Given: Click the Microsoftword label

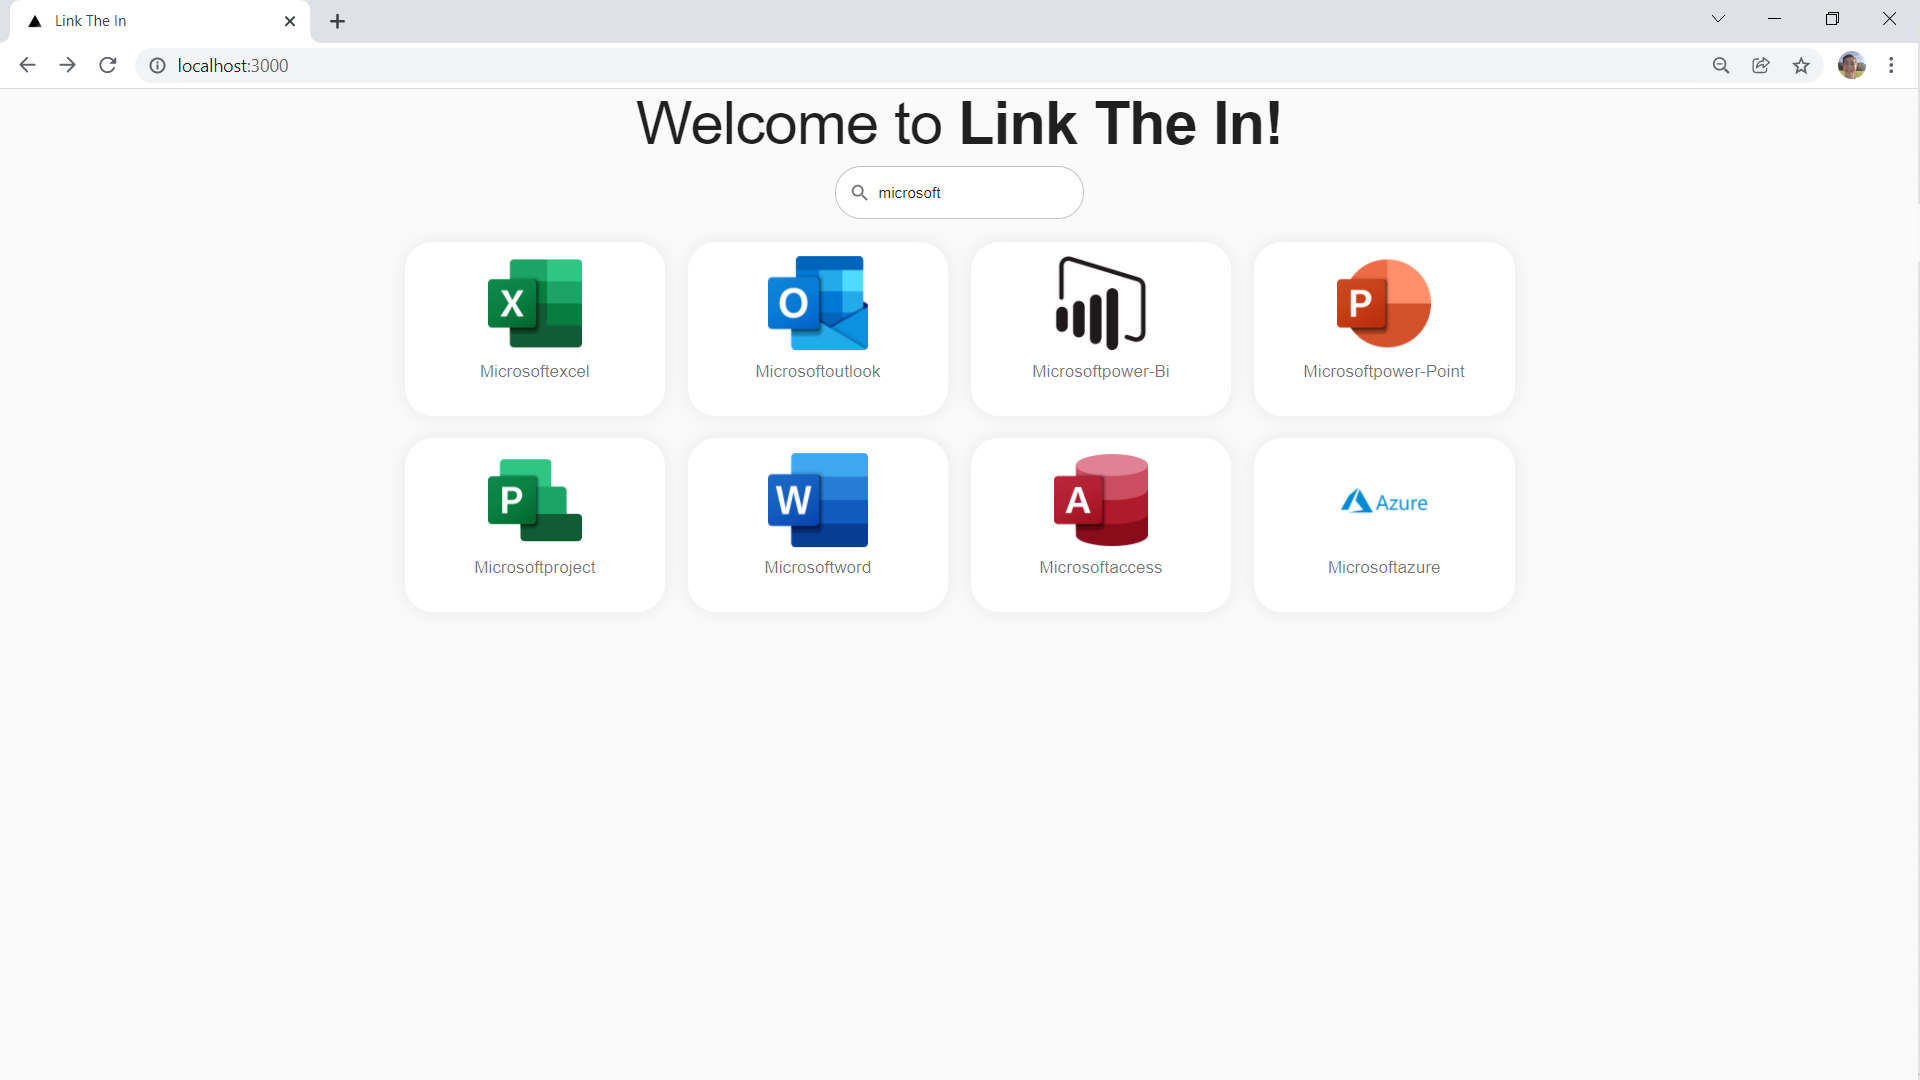Looking at the screenshot, I should (x=818, y=567).
